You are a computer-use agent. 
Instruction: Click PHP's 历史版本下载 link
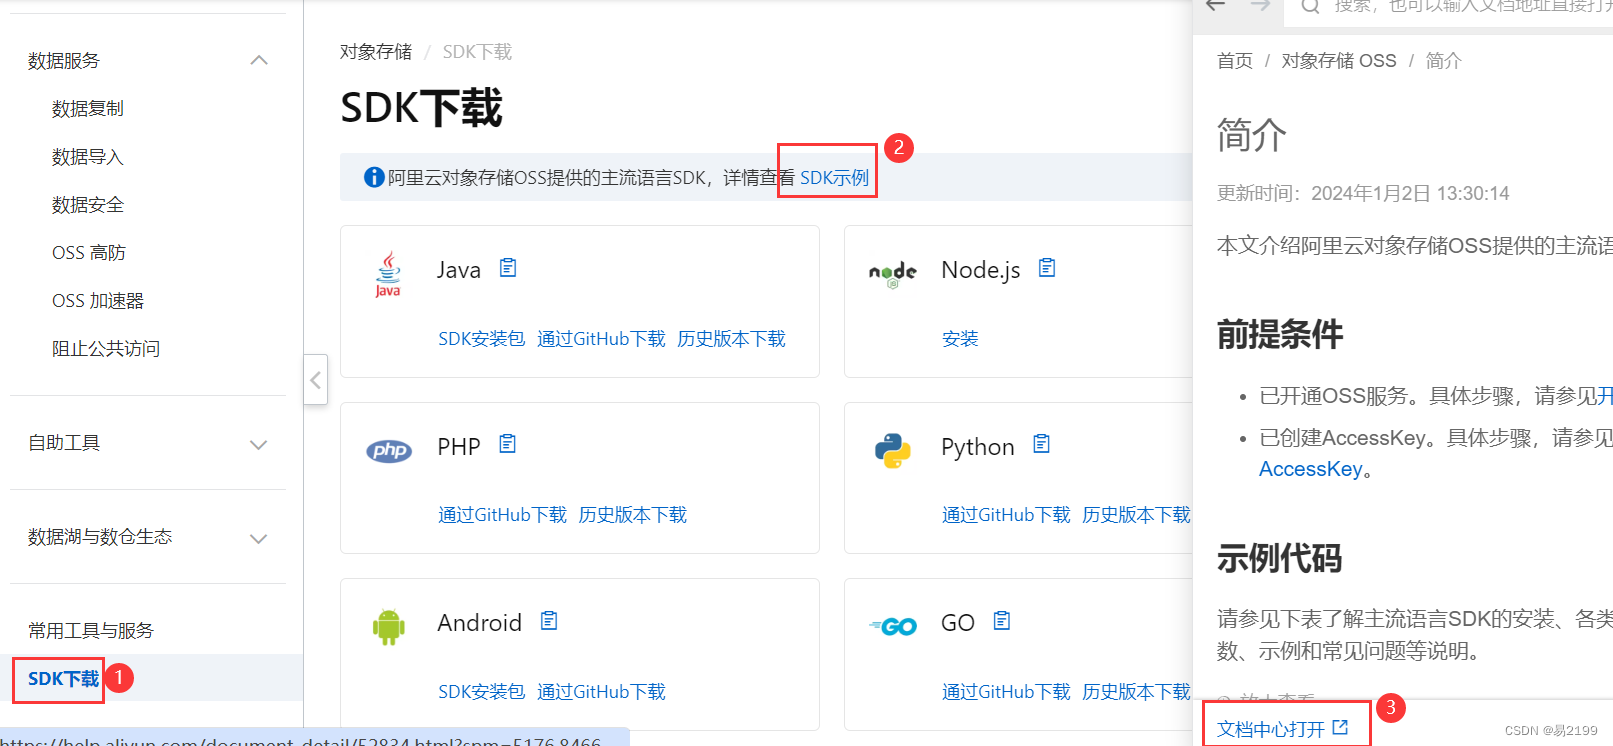click(x=632, y=515)
